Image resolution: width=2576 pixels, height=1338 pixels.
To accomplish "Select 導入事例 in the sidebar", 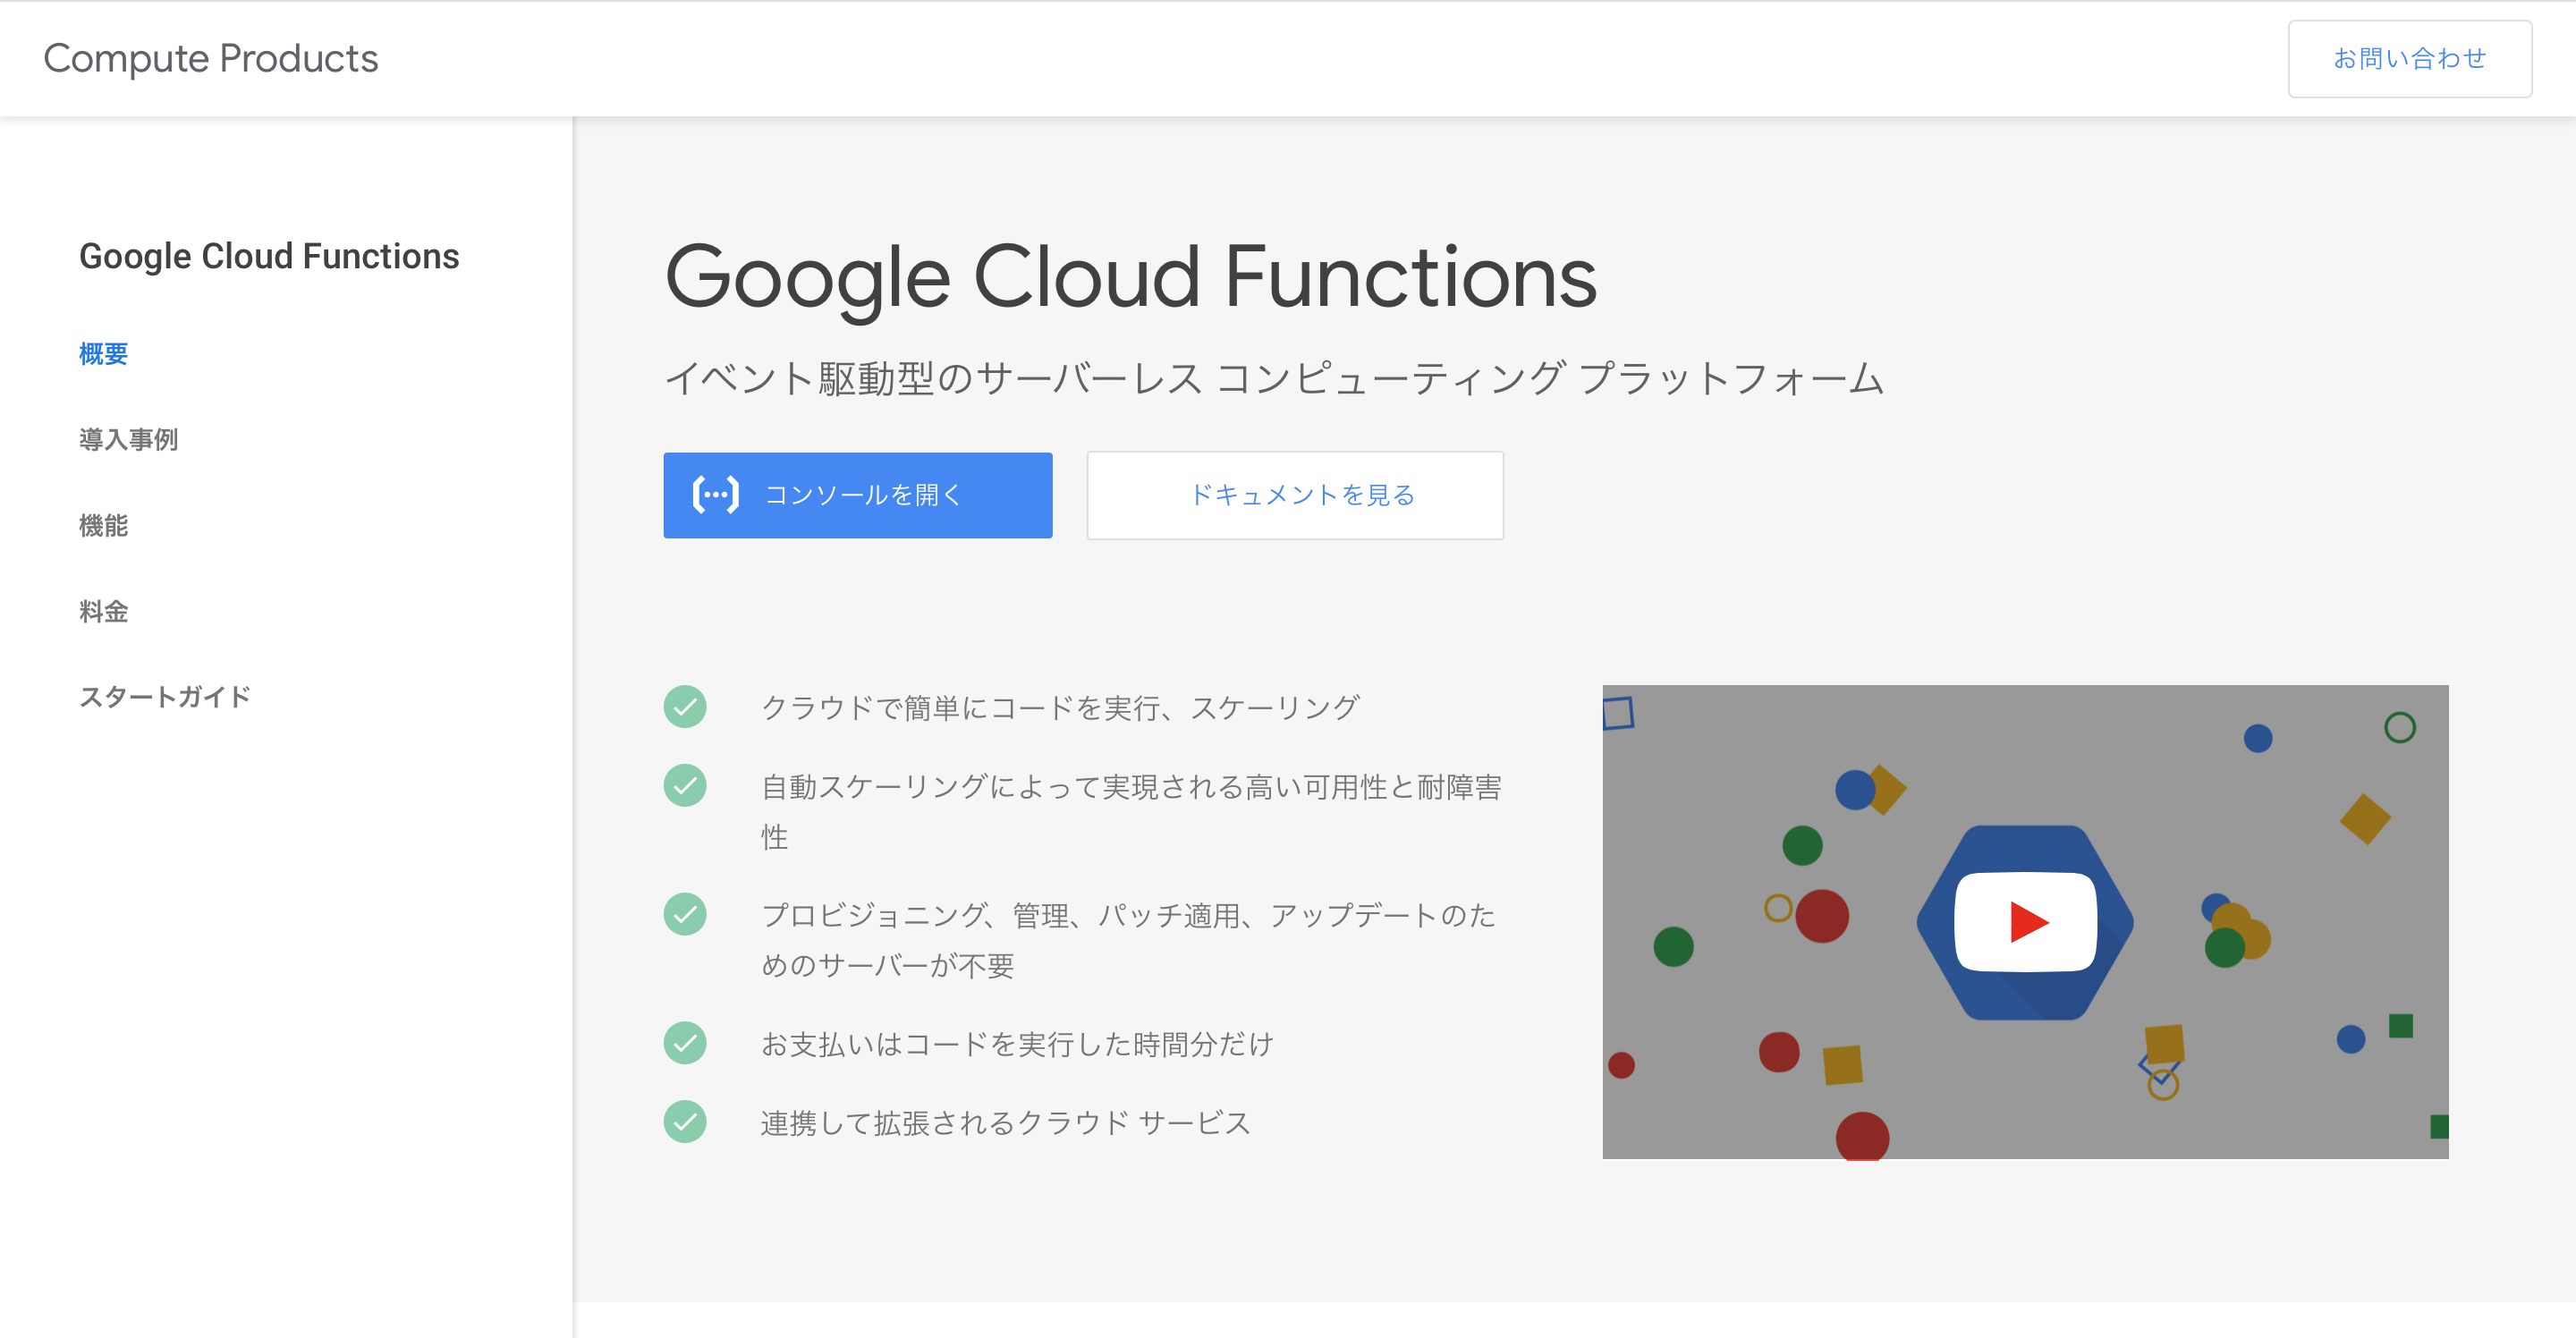I will tap(128, 438).
